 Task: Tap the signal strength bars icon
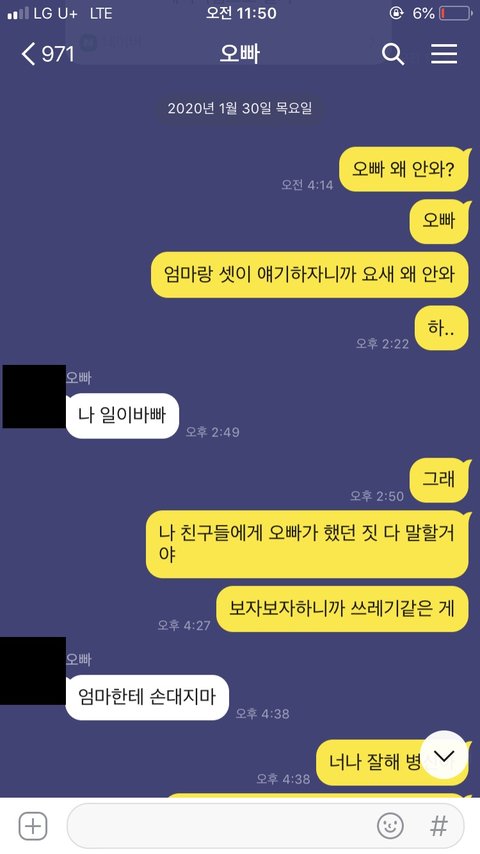18,14
